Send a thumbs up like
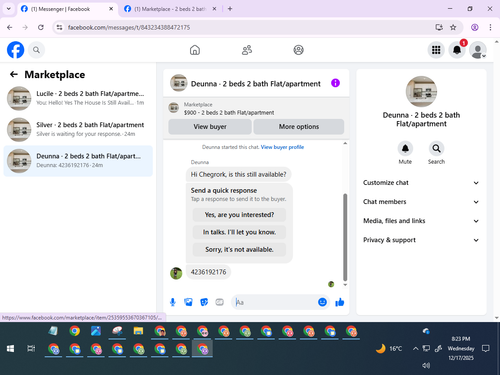500x375 pixels. tap(340, 302)
